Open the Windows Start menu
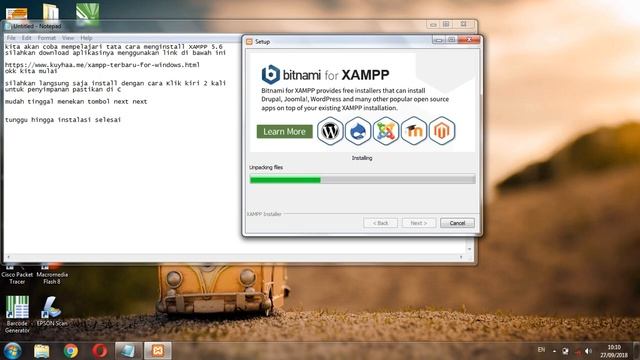The height and width of the screenshot is (360, 640). tap(13, 351)
